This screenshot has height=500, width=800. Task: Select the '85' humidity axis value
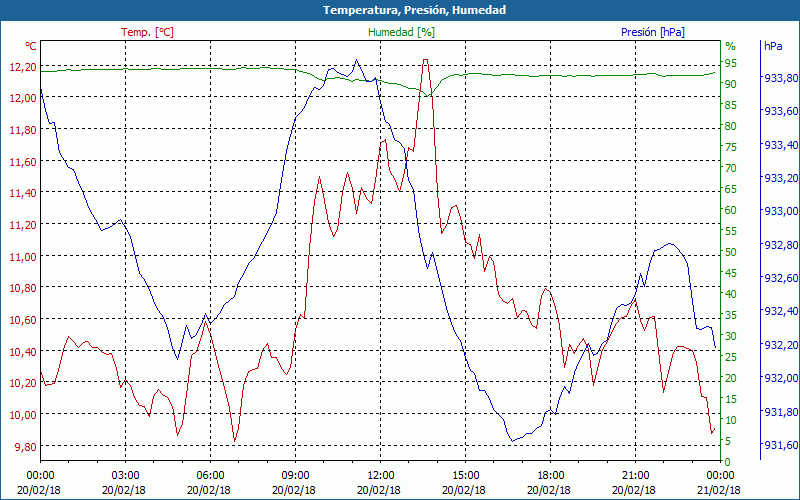coord(731,105)
